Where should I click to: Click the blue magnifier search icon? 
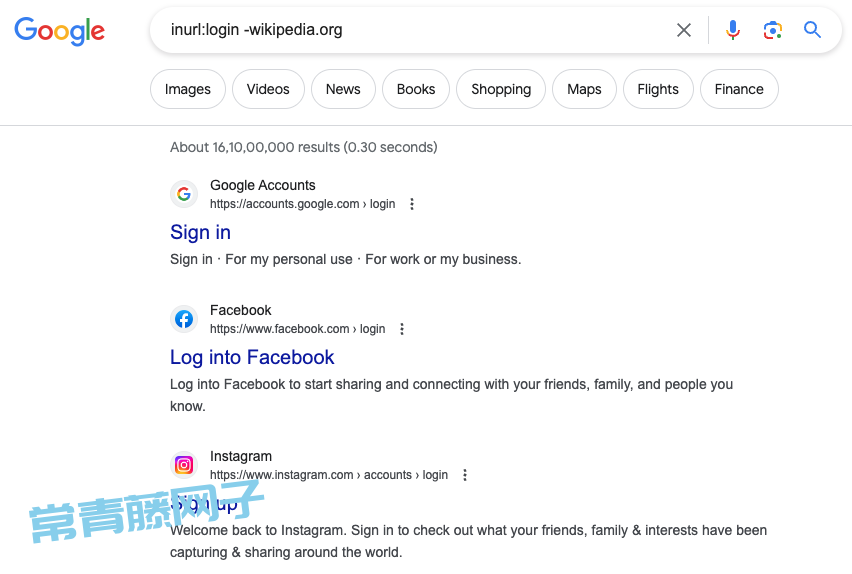tap(812, 29)
